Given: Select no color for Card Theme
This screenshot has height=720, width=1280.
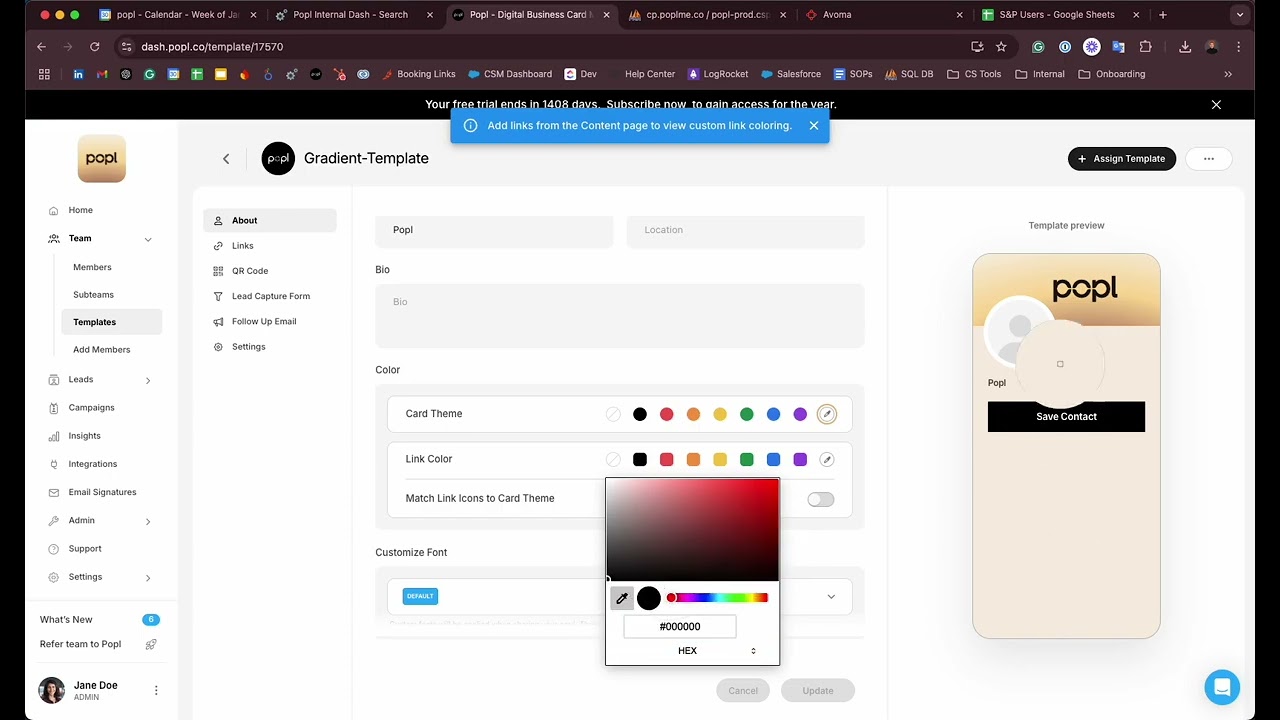Looking at the screenshot, I should [x=613, y=414].
